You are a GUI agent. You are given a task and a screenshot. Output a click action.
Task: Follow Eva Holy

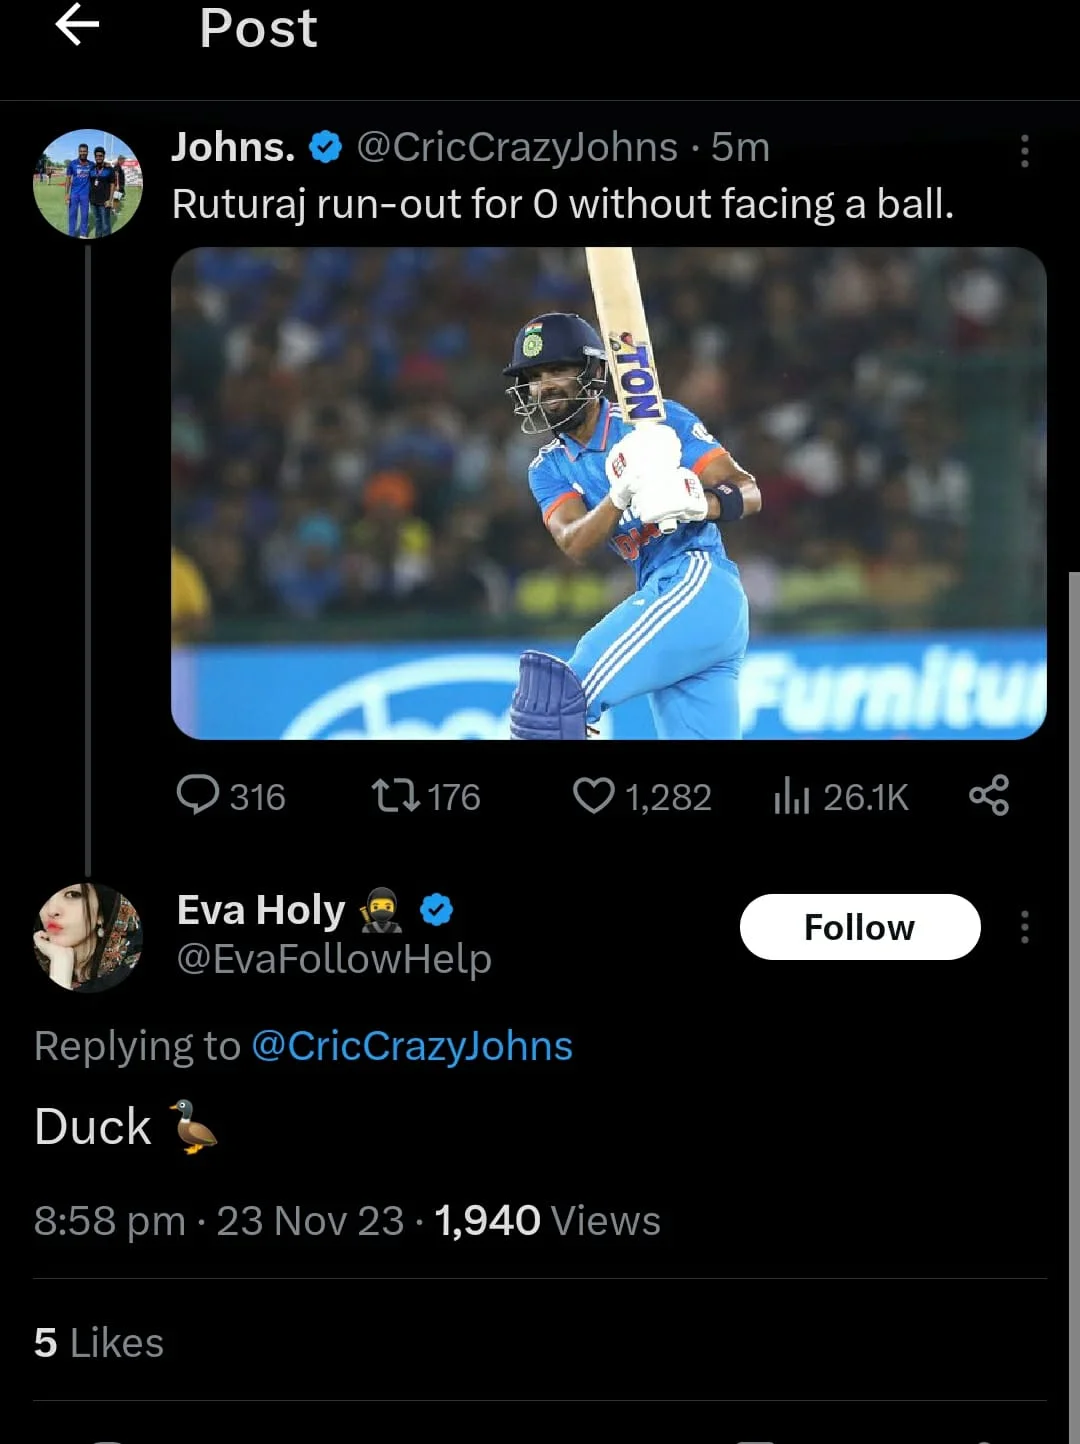tap(859, 927)
